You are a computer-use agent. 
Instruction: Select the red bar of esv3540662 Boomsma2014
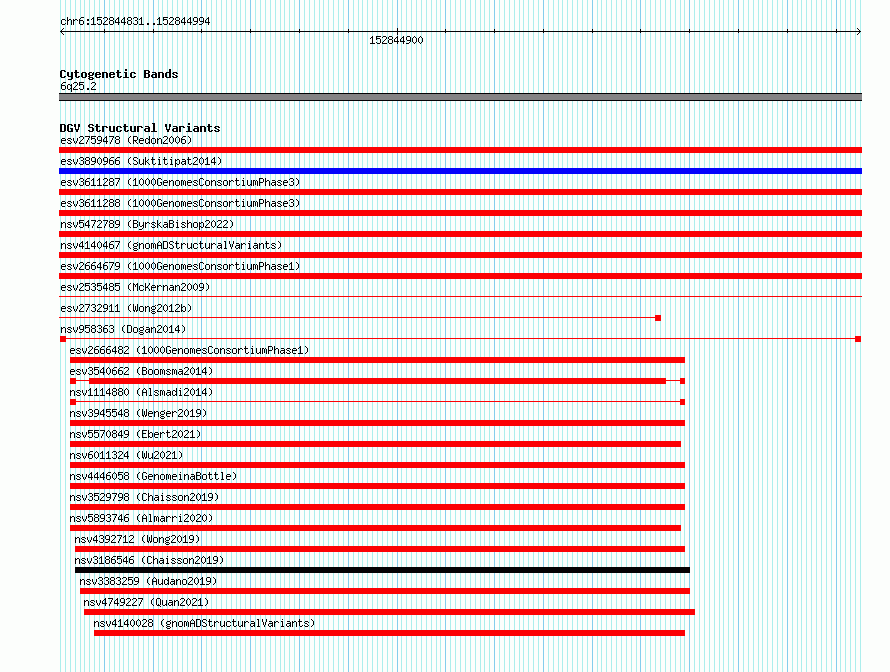pyautogui.click(x=377, y=381)
